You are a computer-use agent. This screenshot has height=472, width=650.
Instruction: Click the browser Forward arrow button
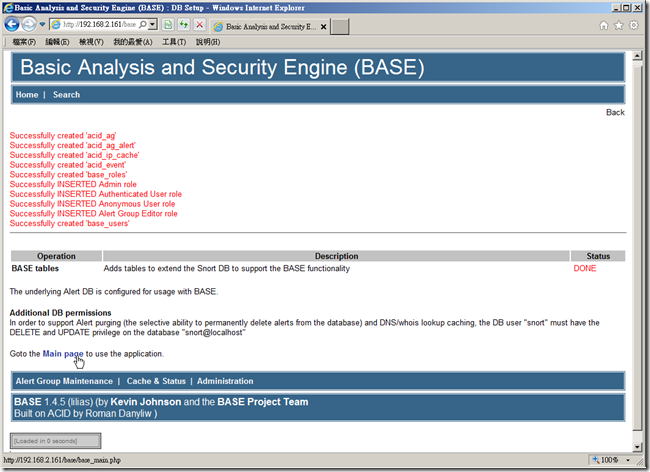coord(29,24)
